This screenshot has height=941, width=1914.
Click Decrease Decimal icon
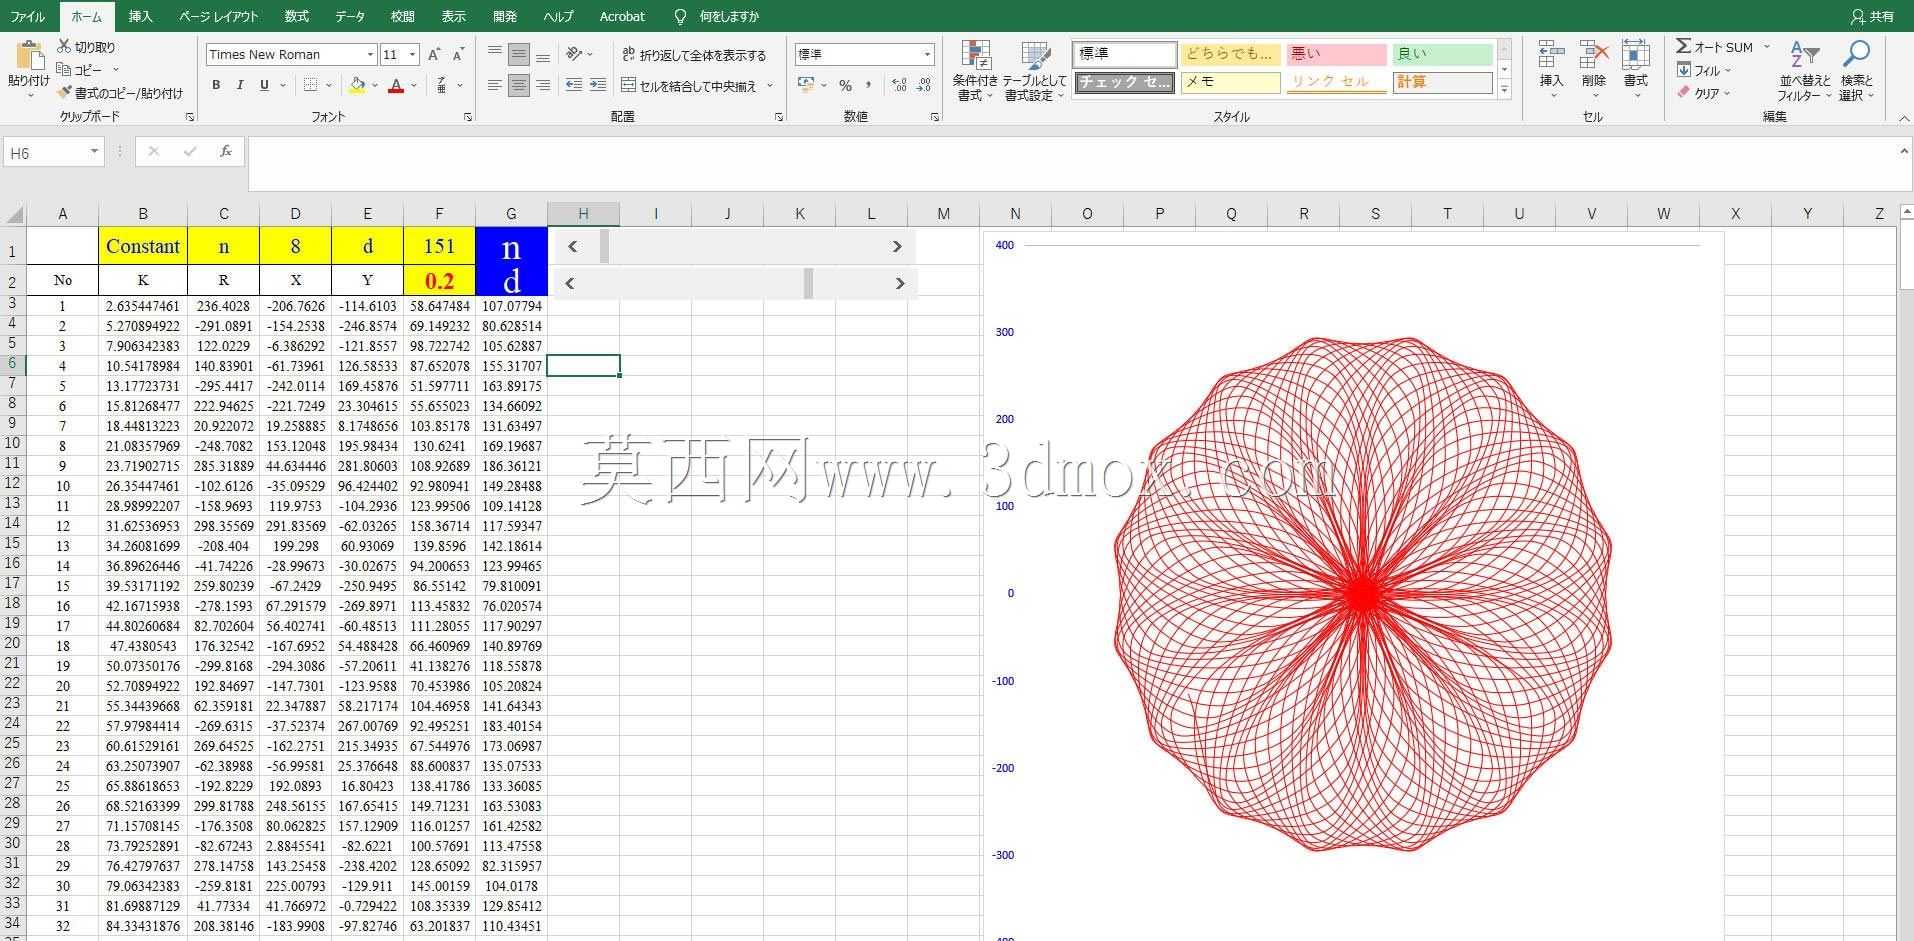(x=924, y=86)
